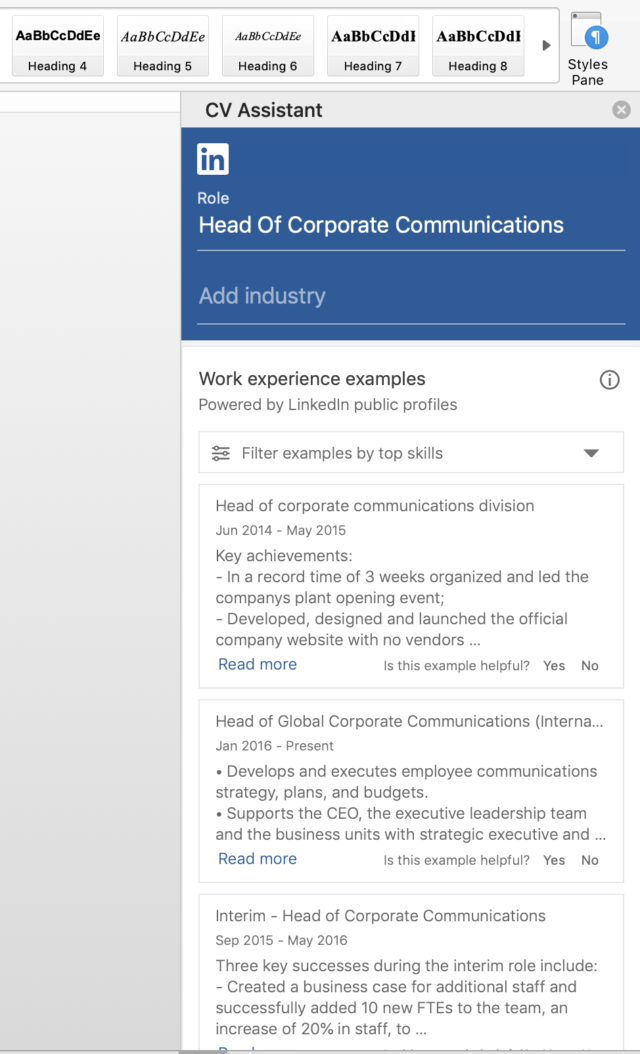The image size is (640, 1054).
Task: Open Filter examples by top skills dropdown
Action: pyautogui.click(x=591, y=453)
